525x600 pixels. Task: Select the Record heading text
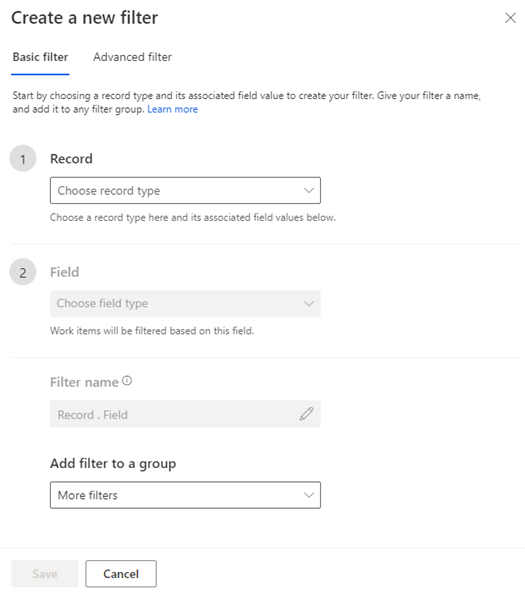click(71, 159)
